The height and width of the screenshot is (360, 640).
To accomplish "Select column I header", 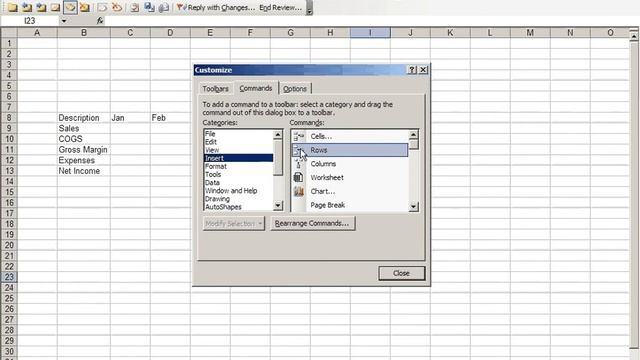I will 370,33.
